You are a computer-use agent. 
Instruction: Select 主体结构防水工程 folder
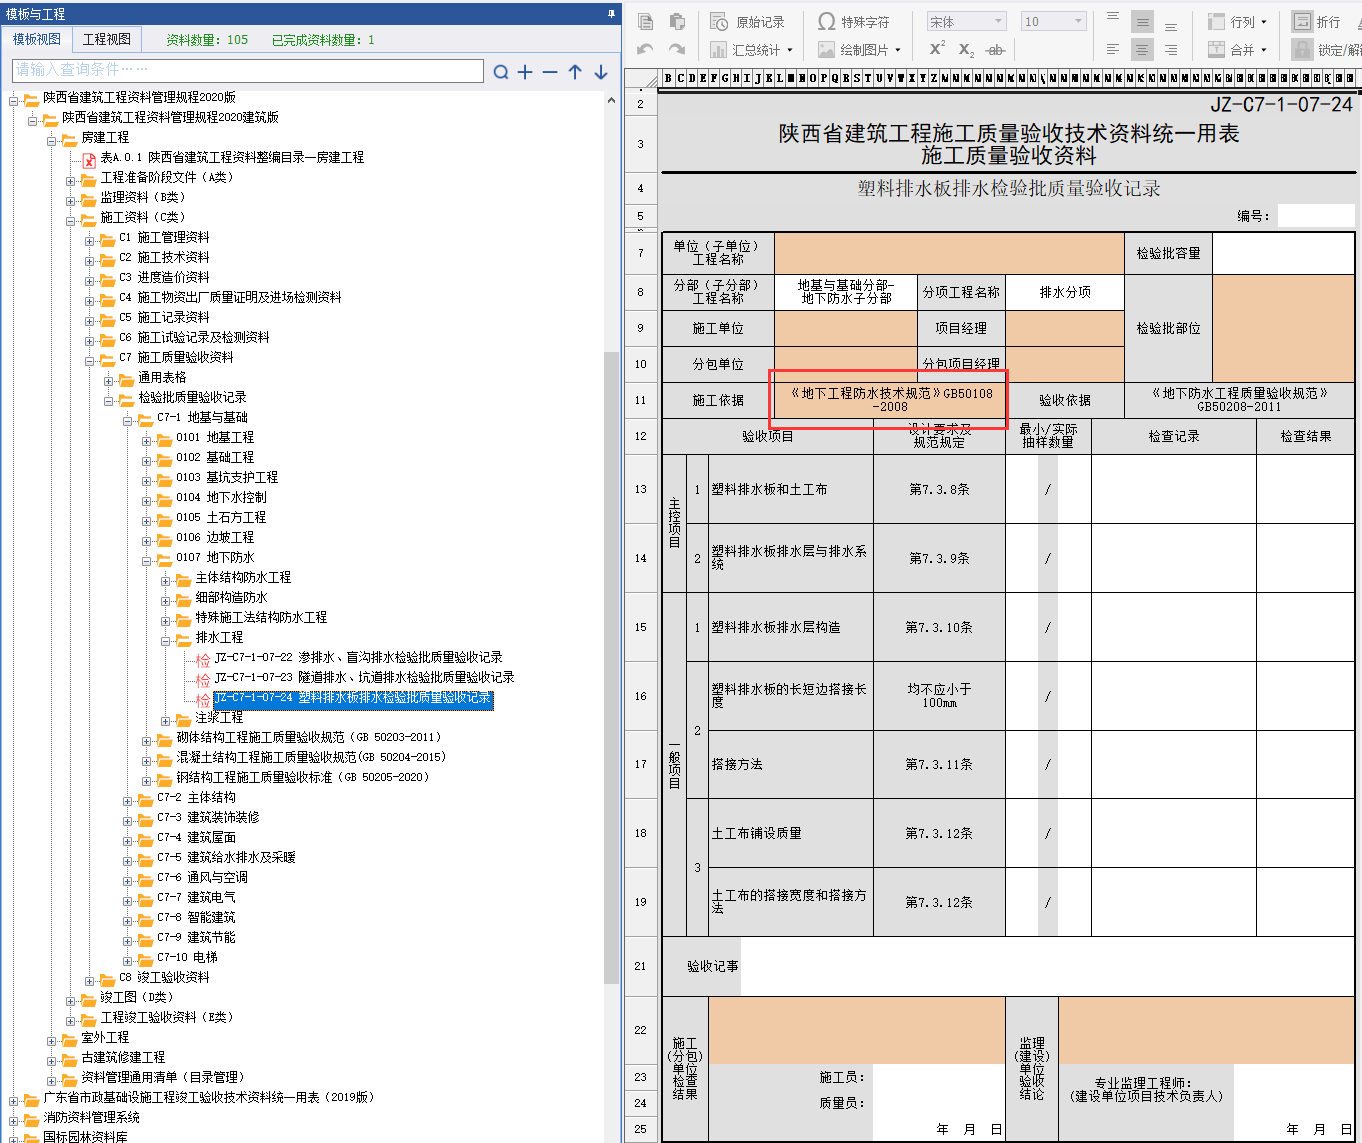(243, 577)
